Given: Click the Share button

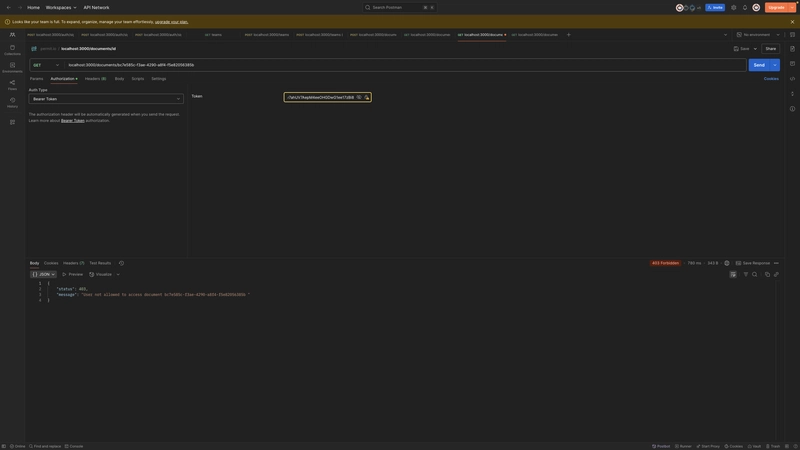Looking at the screenshot, I should click(x=770, y=49).
